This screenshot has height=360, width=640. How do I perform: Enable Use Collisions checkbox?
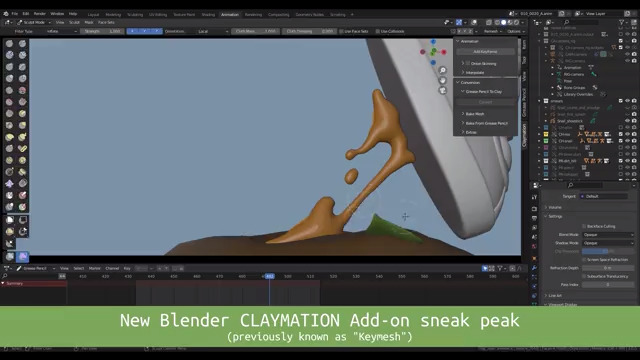coord(378,31)
